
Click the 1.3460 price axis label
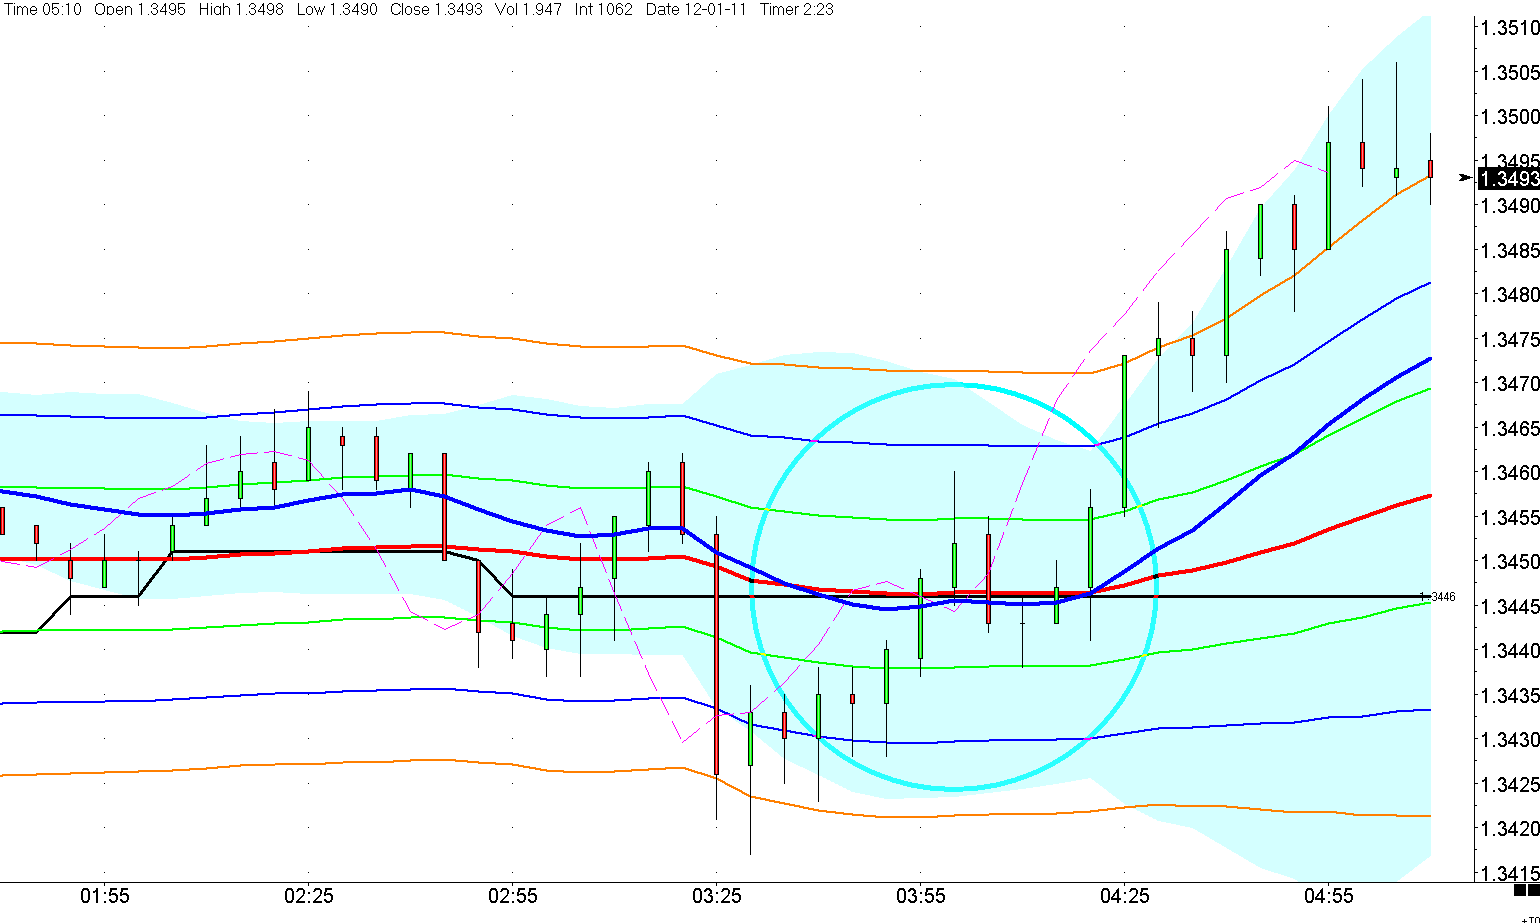click(x=1510, y=473)
